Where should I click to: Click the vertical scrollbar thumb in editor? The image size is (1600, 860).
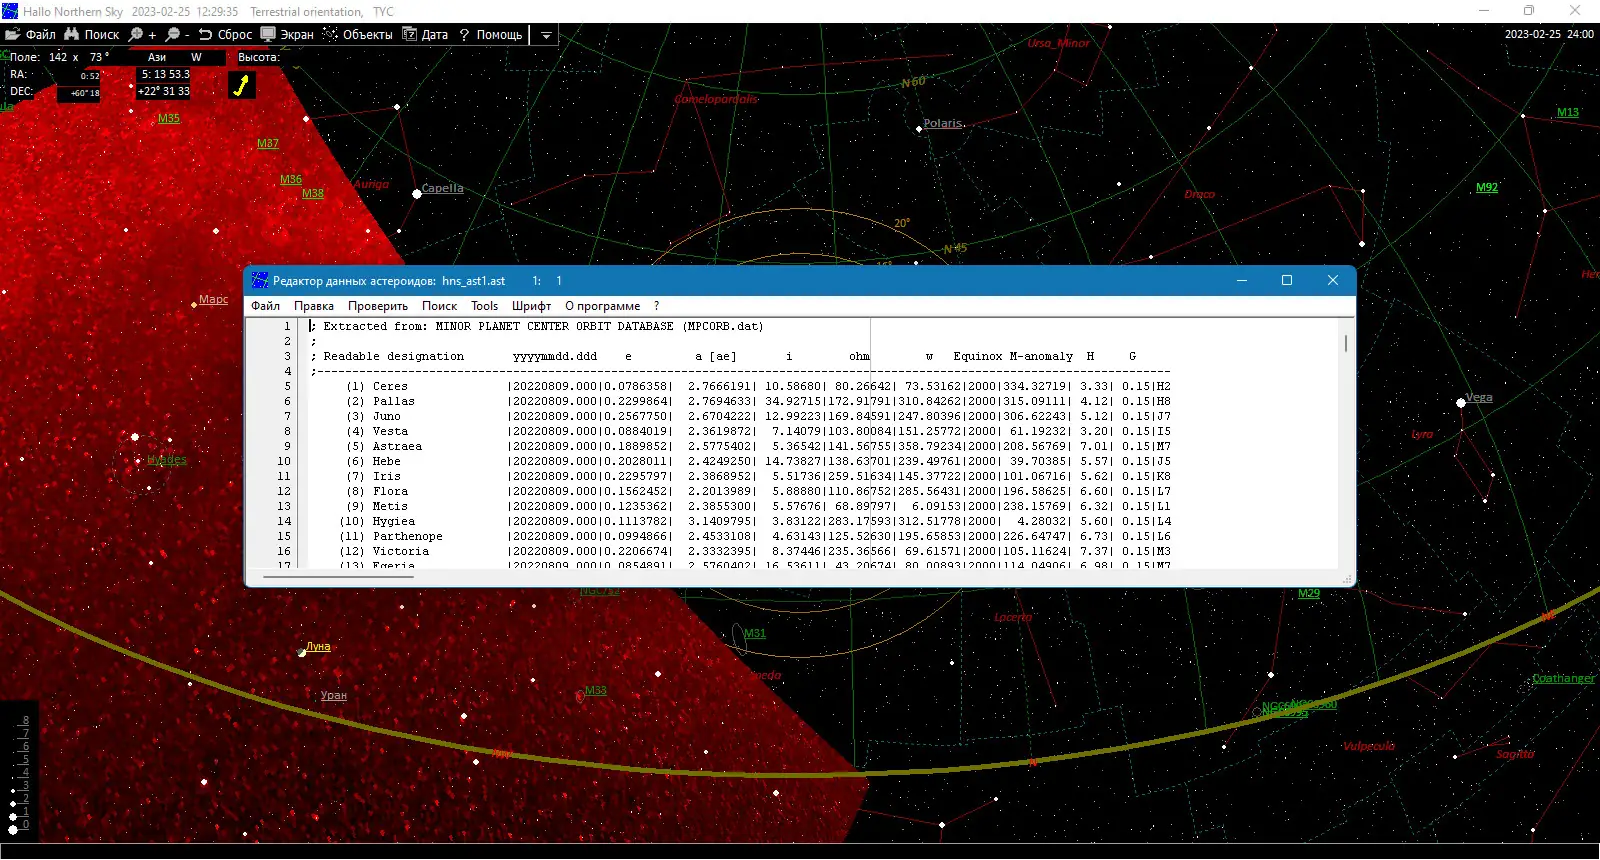[x=1346, y=343]
